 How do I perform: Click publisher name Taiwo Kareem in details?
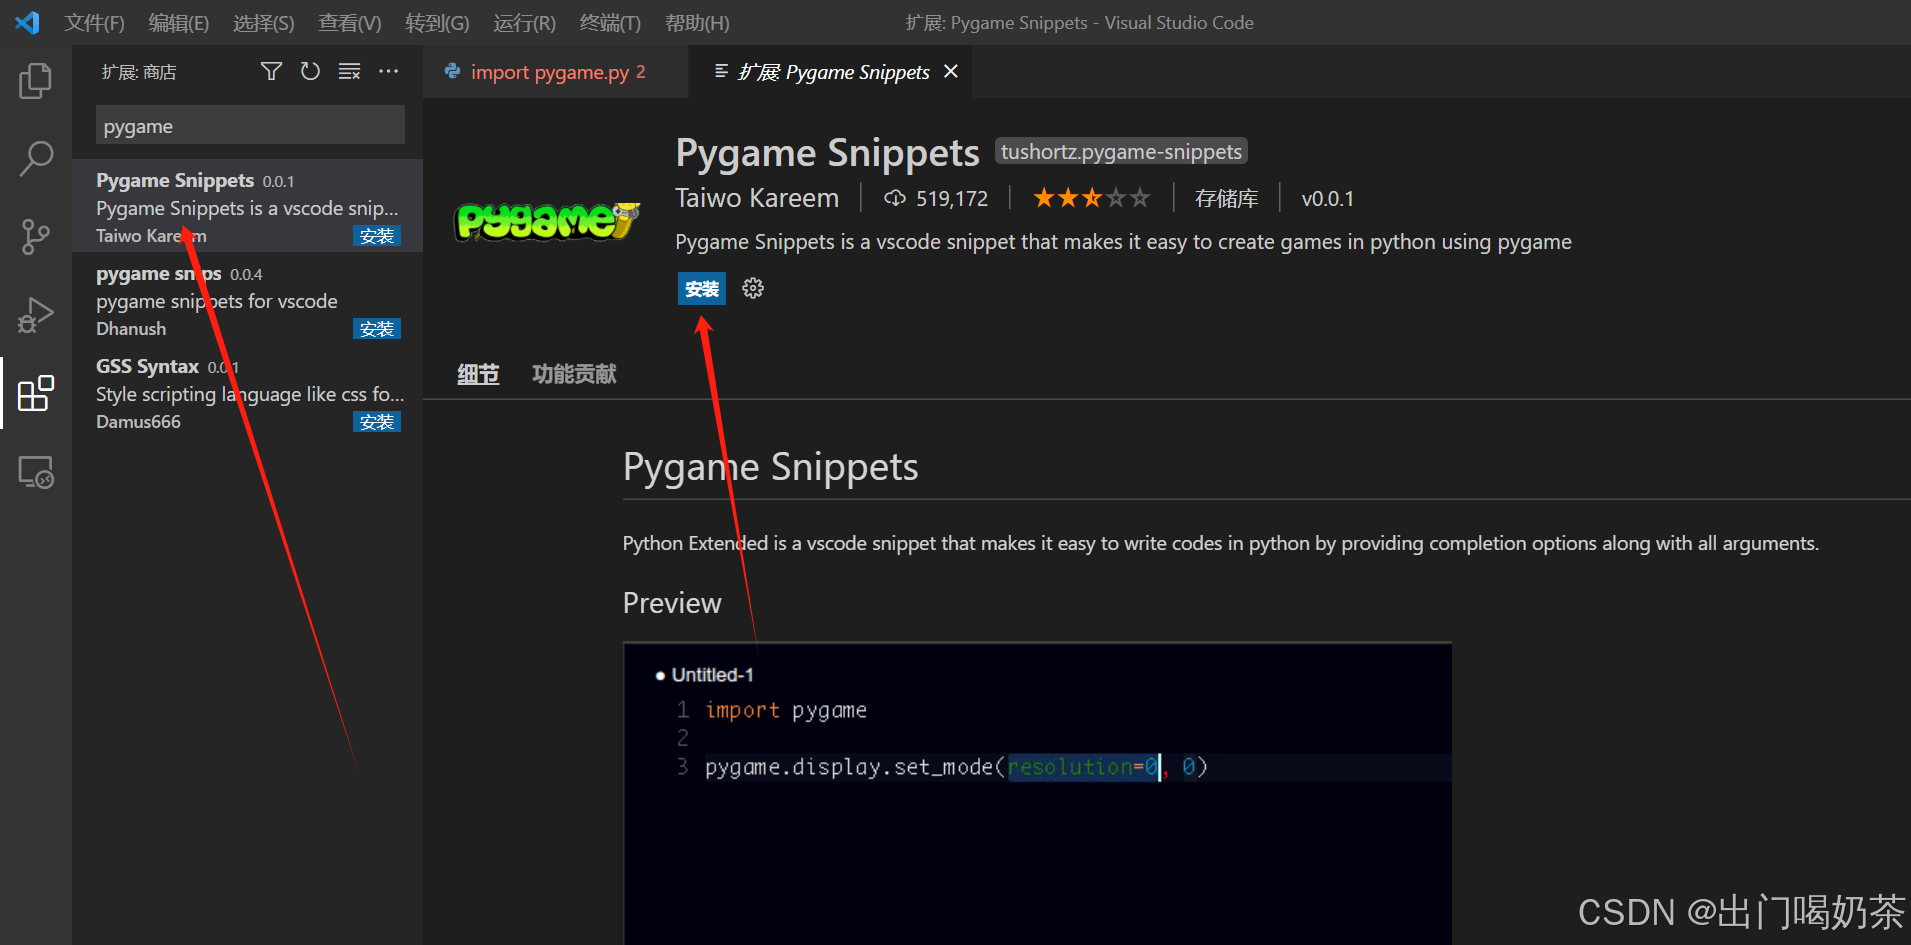coord(757,198)
